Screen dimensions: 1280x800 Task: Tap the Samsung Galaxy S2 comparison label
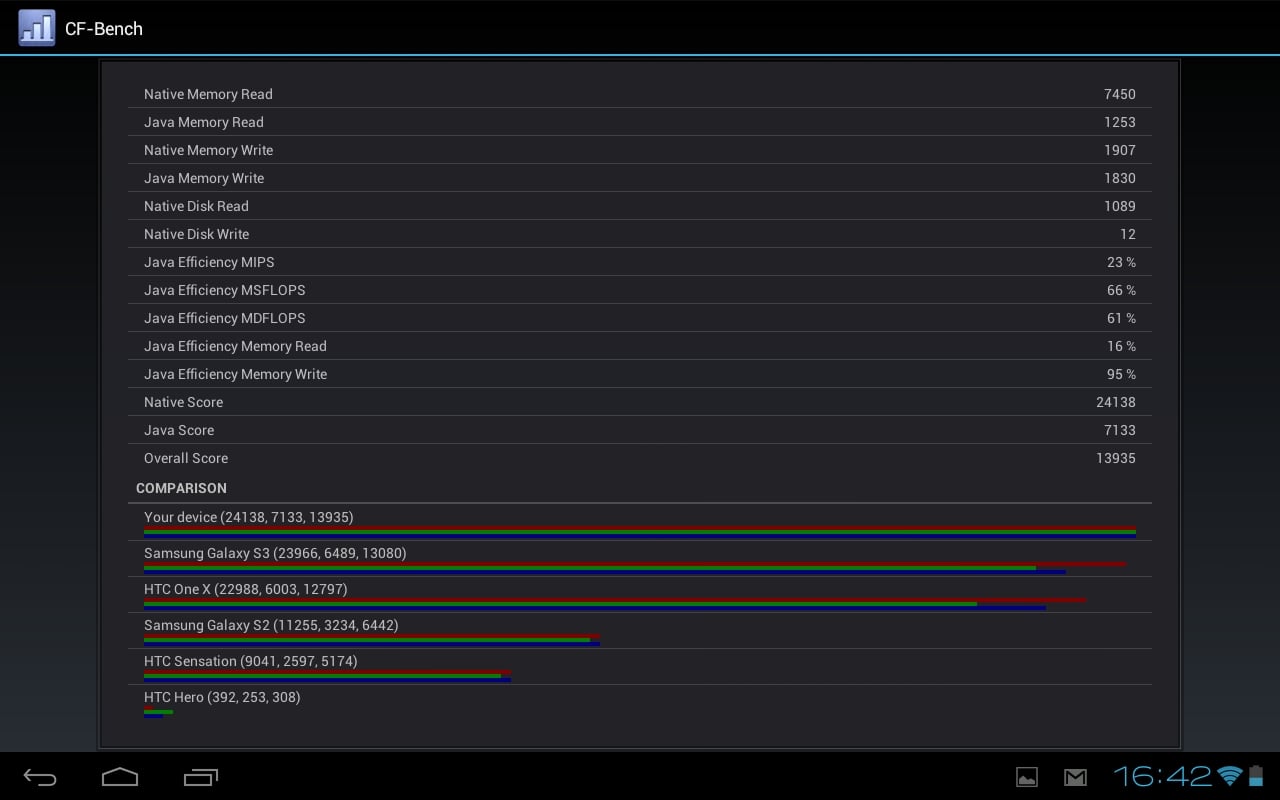coord(271,625)
